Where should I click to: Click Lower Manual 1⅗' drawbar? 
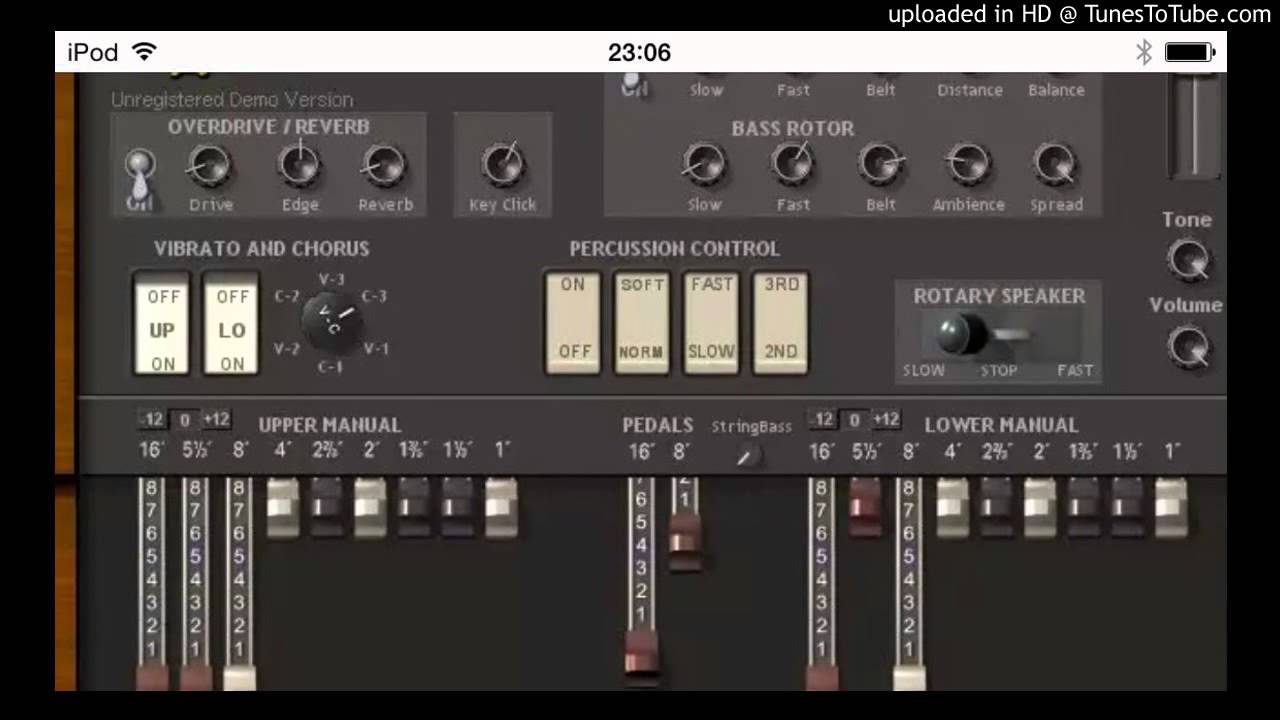point(1084,507)
